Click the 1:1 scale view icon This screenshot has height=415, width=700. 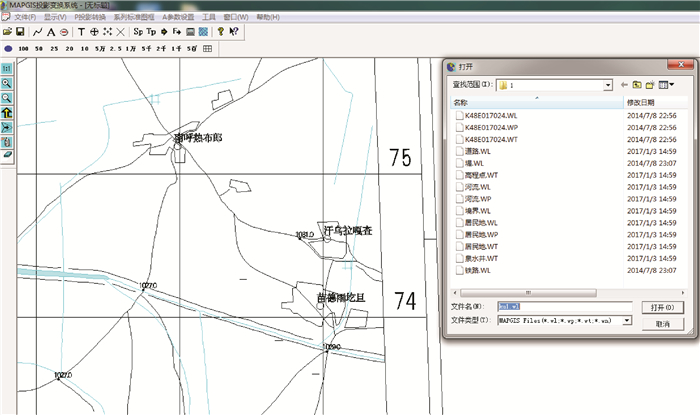coord(7,69)
